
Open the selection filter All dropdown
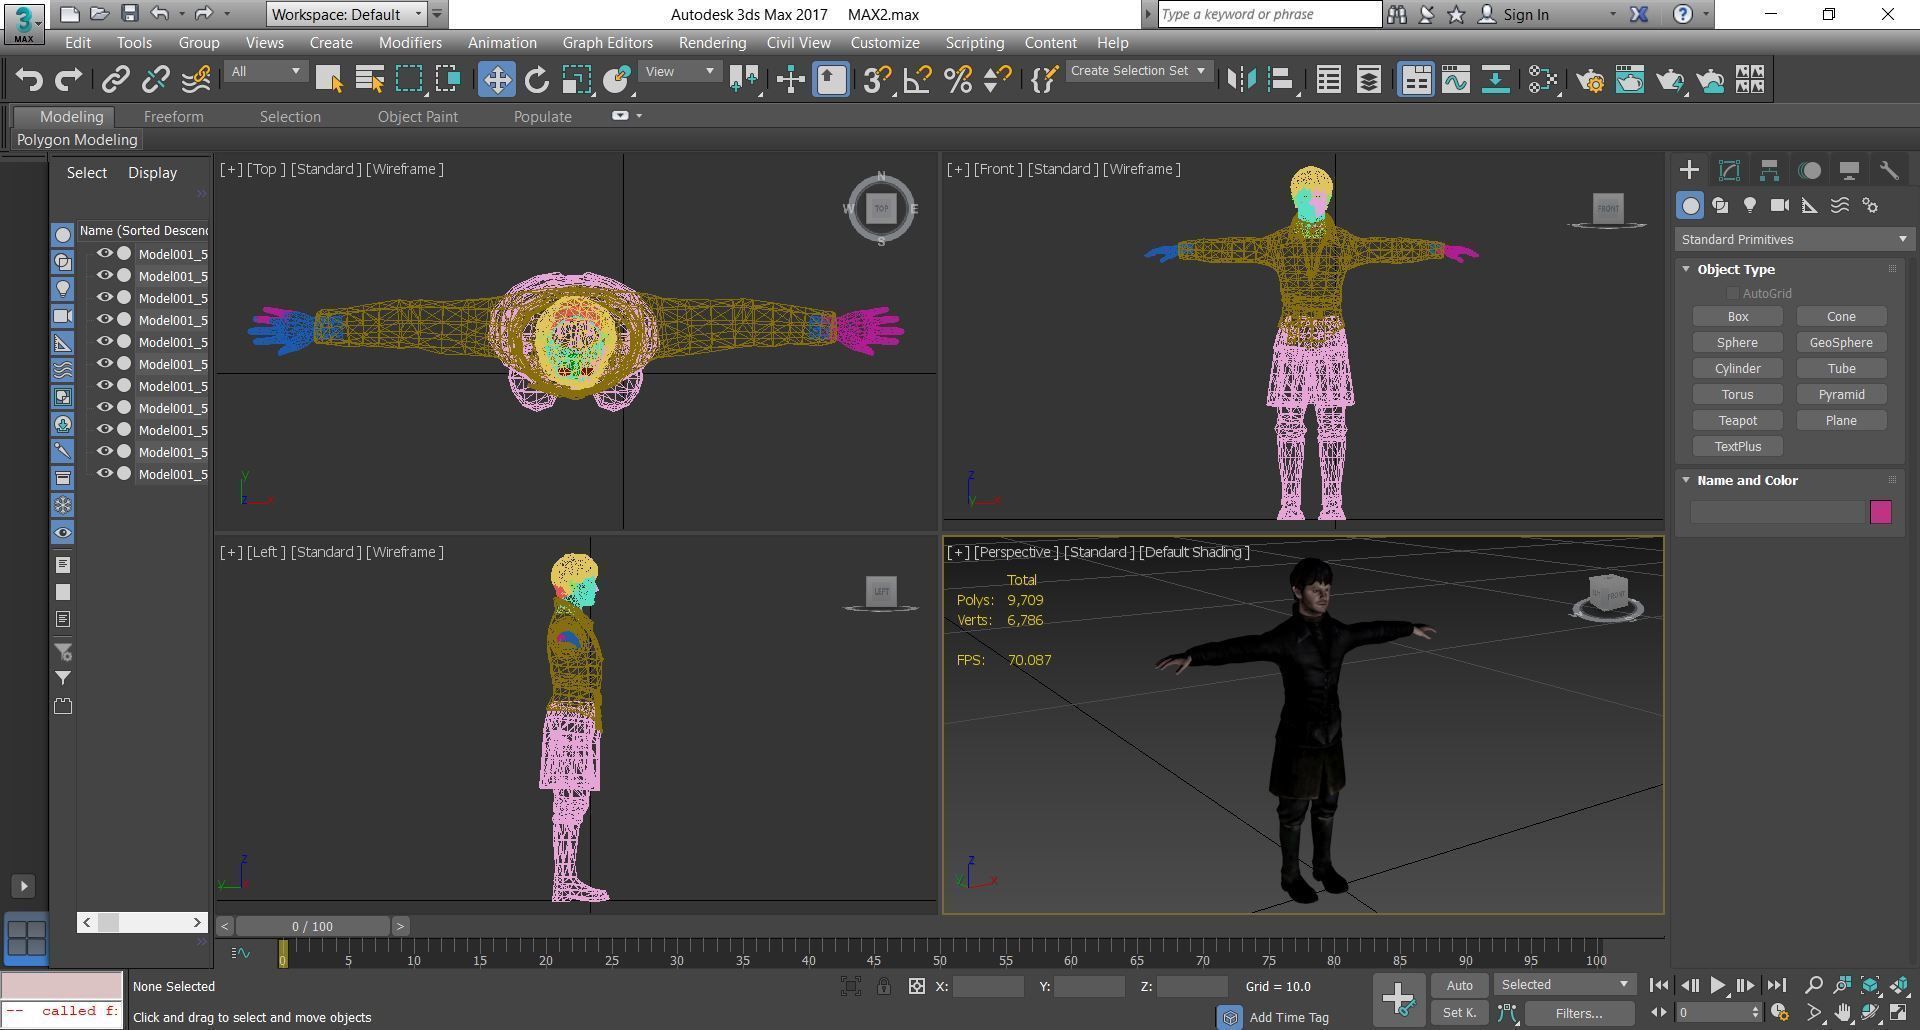click(265, 71)
